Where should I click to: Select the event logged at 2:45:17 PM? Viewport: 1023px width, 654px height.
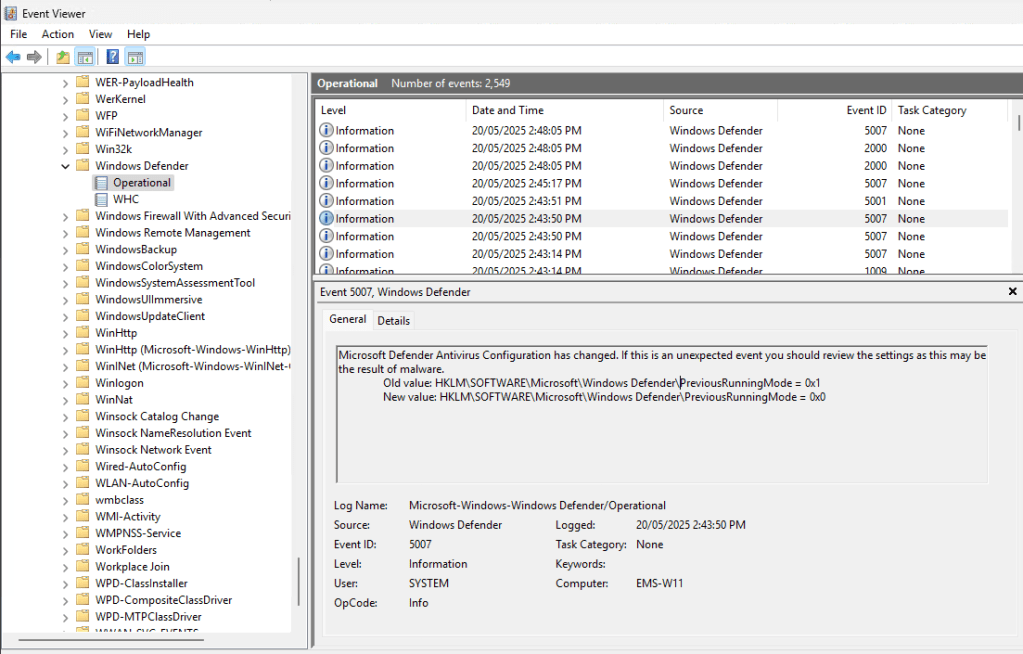pyautogui.click(x=526, y=184)
